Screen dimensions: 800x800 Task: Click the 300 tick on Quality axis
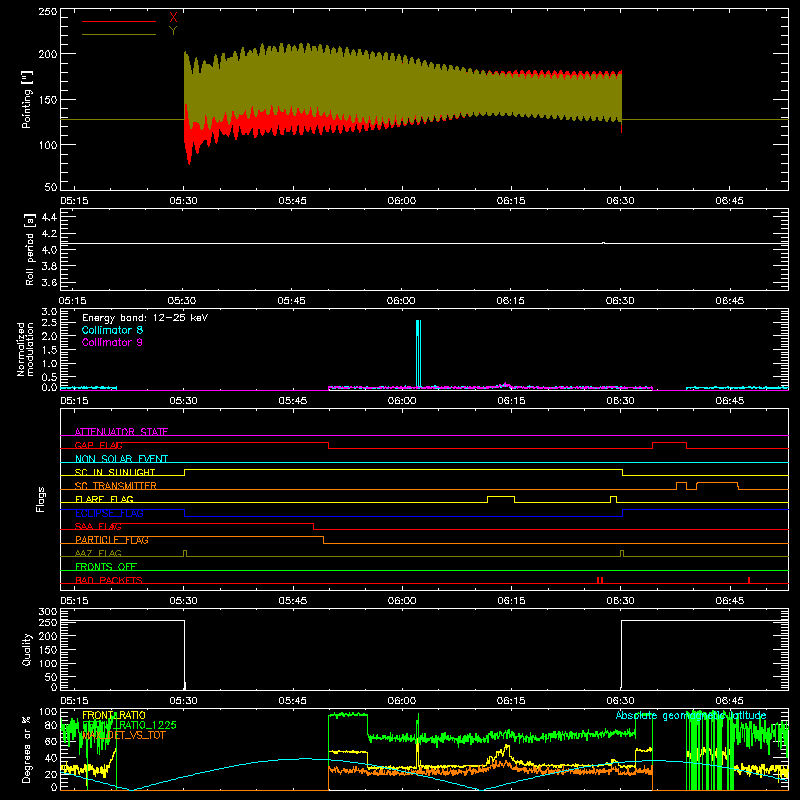(48, 611)
